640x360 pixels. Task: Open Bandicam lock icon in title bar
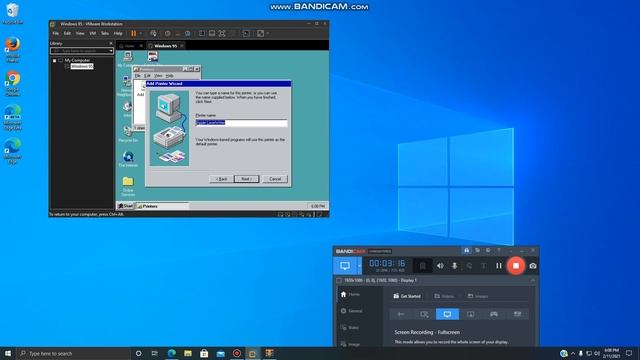pyautogui.click(x=467, y=250)
